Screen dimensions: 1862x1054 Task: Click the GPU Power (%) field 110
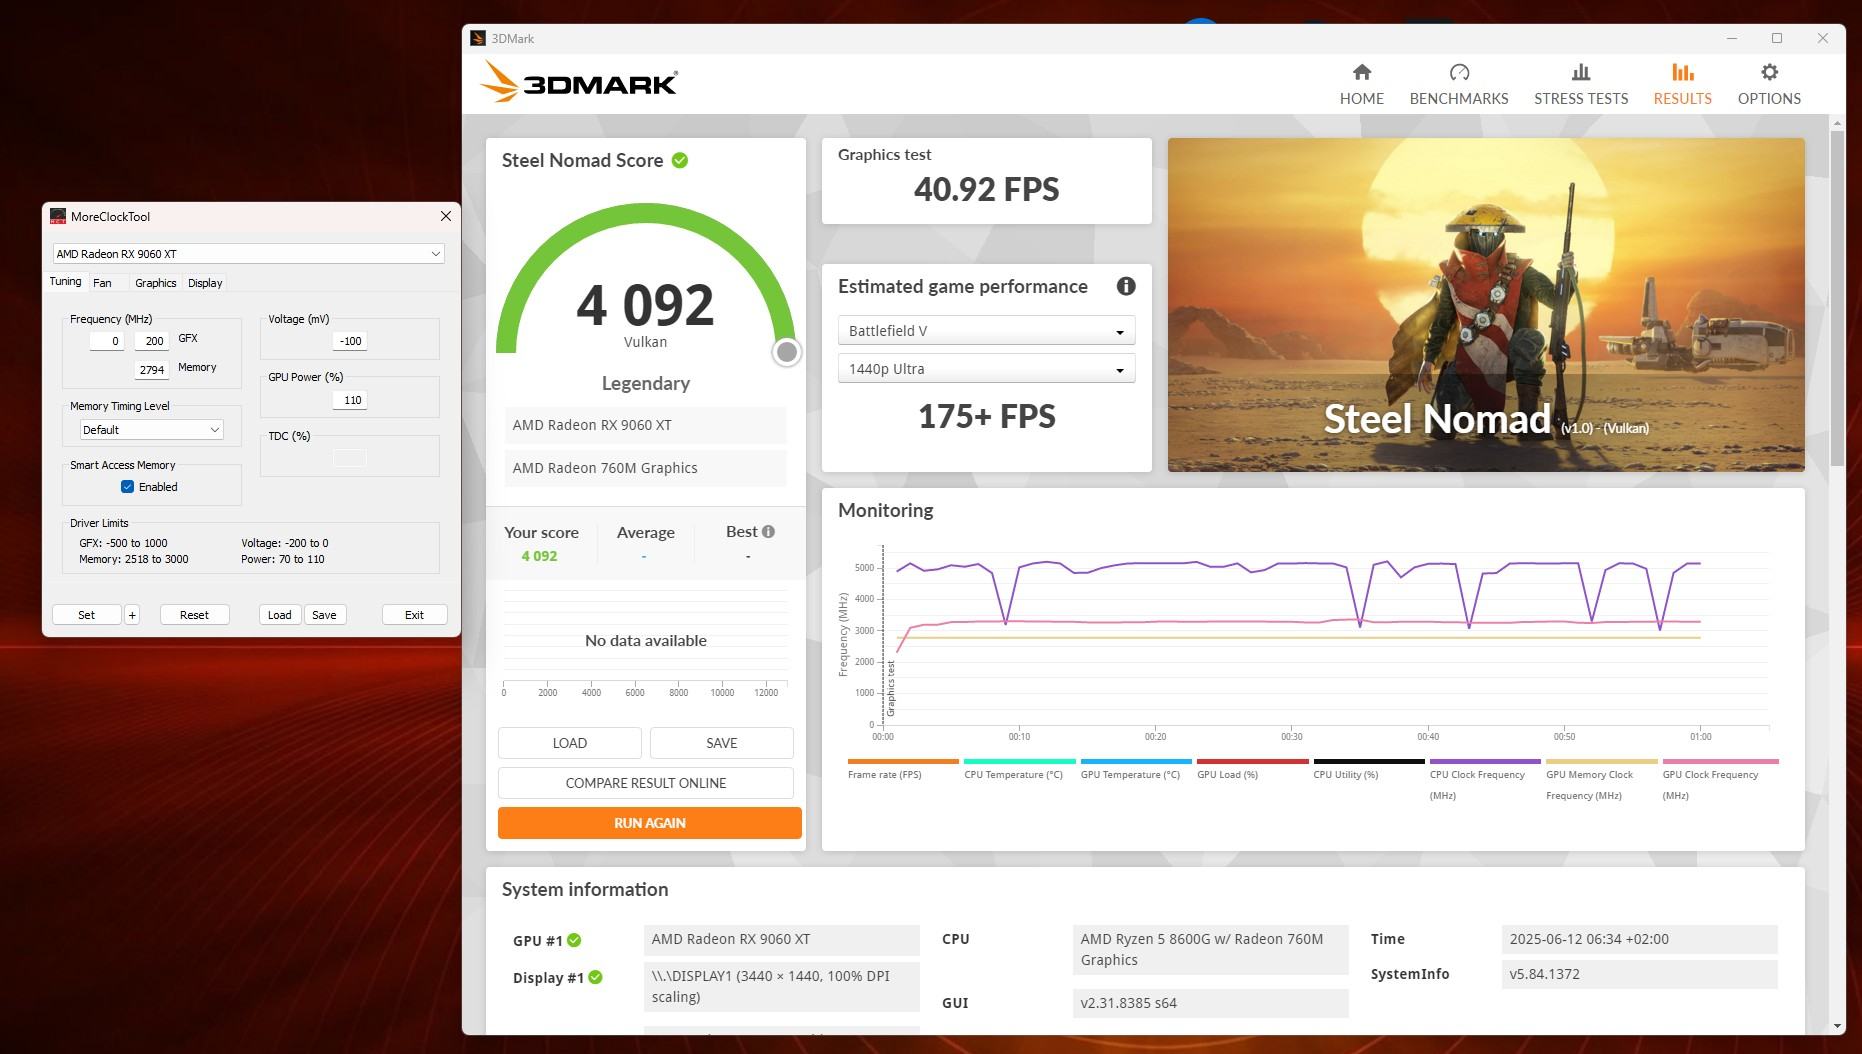(x=349, y=400)
